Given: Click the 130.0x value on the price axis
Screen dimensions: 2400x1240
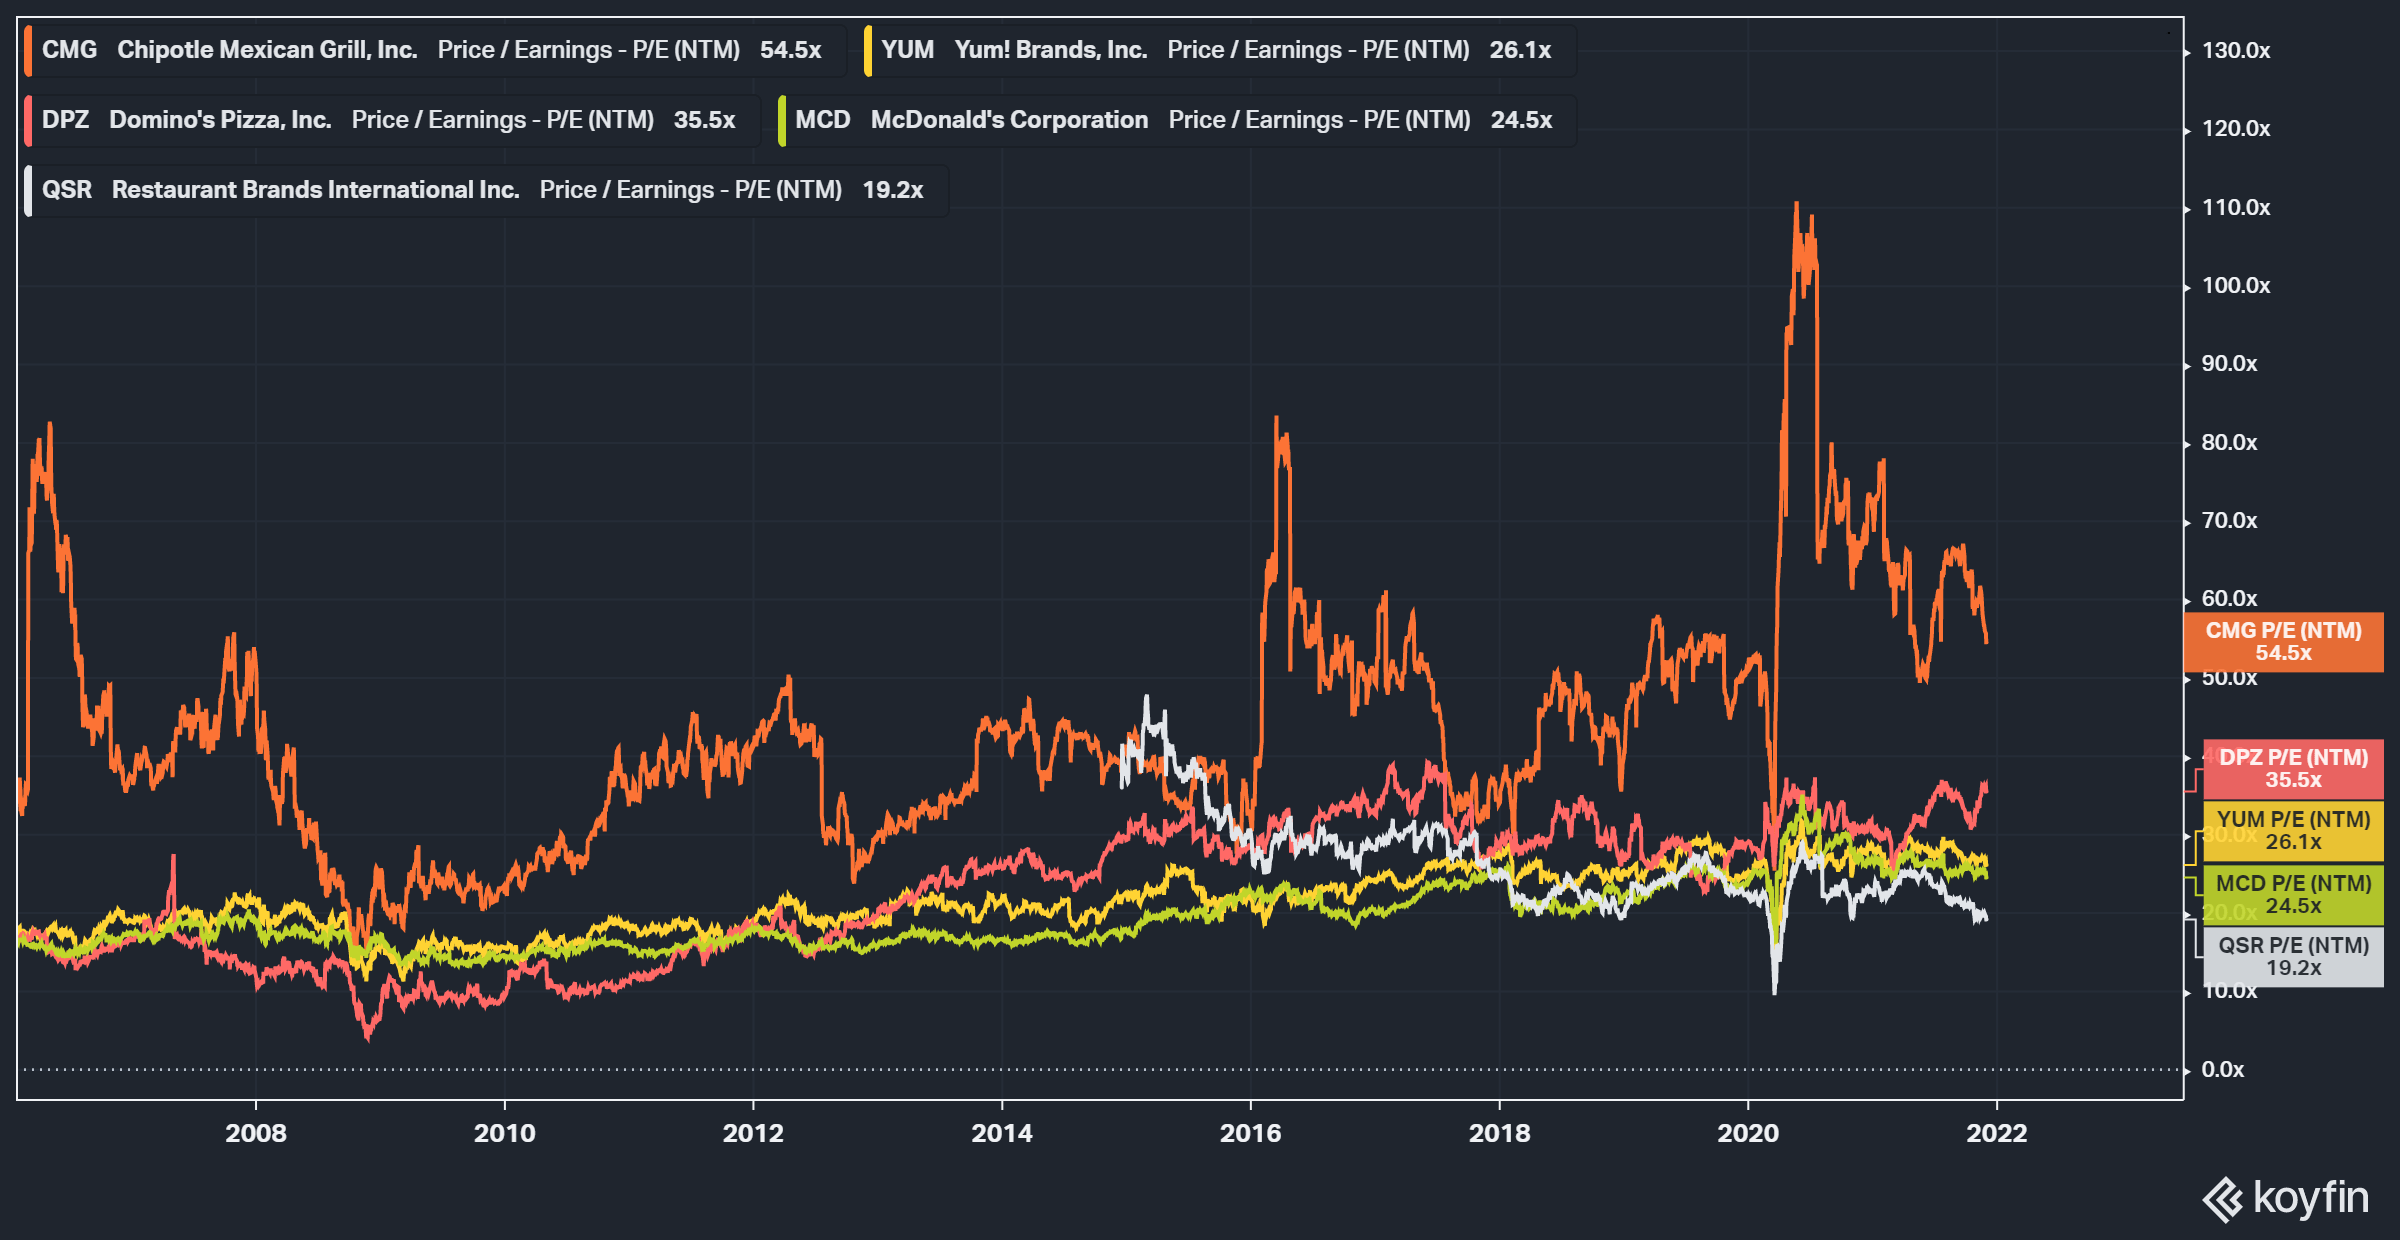Looking at the screenshot, I should click(x=2236, y=50).
